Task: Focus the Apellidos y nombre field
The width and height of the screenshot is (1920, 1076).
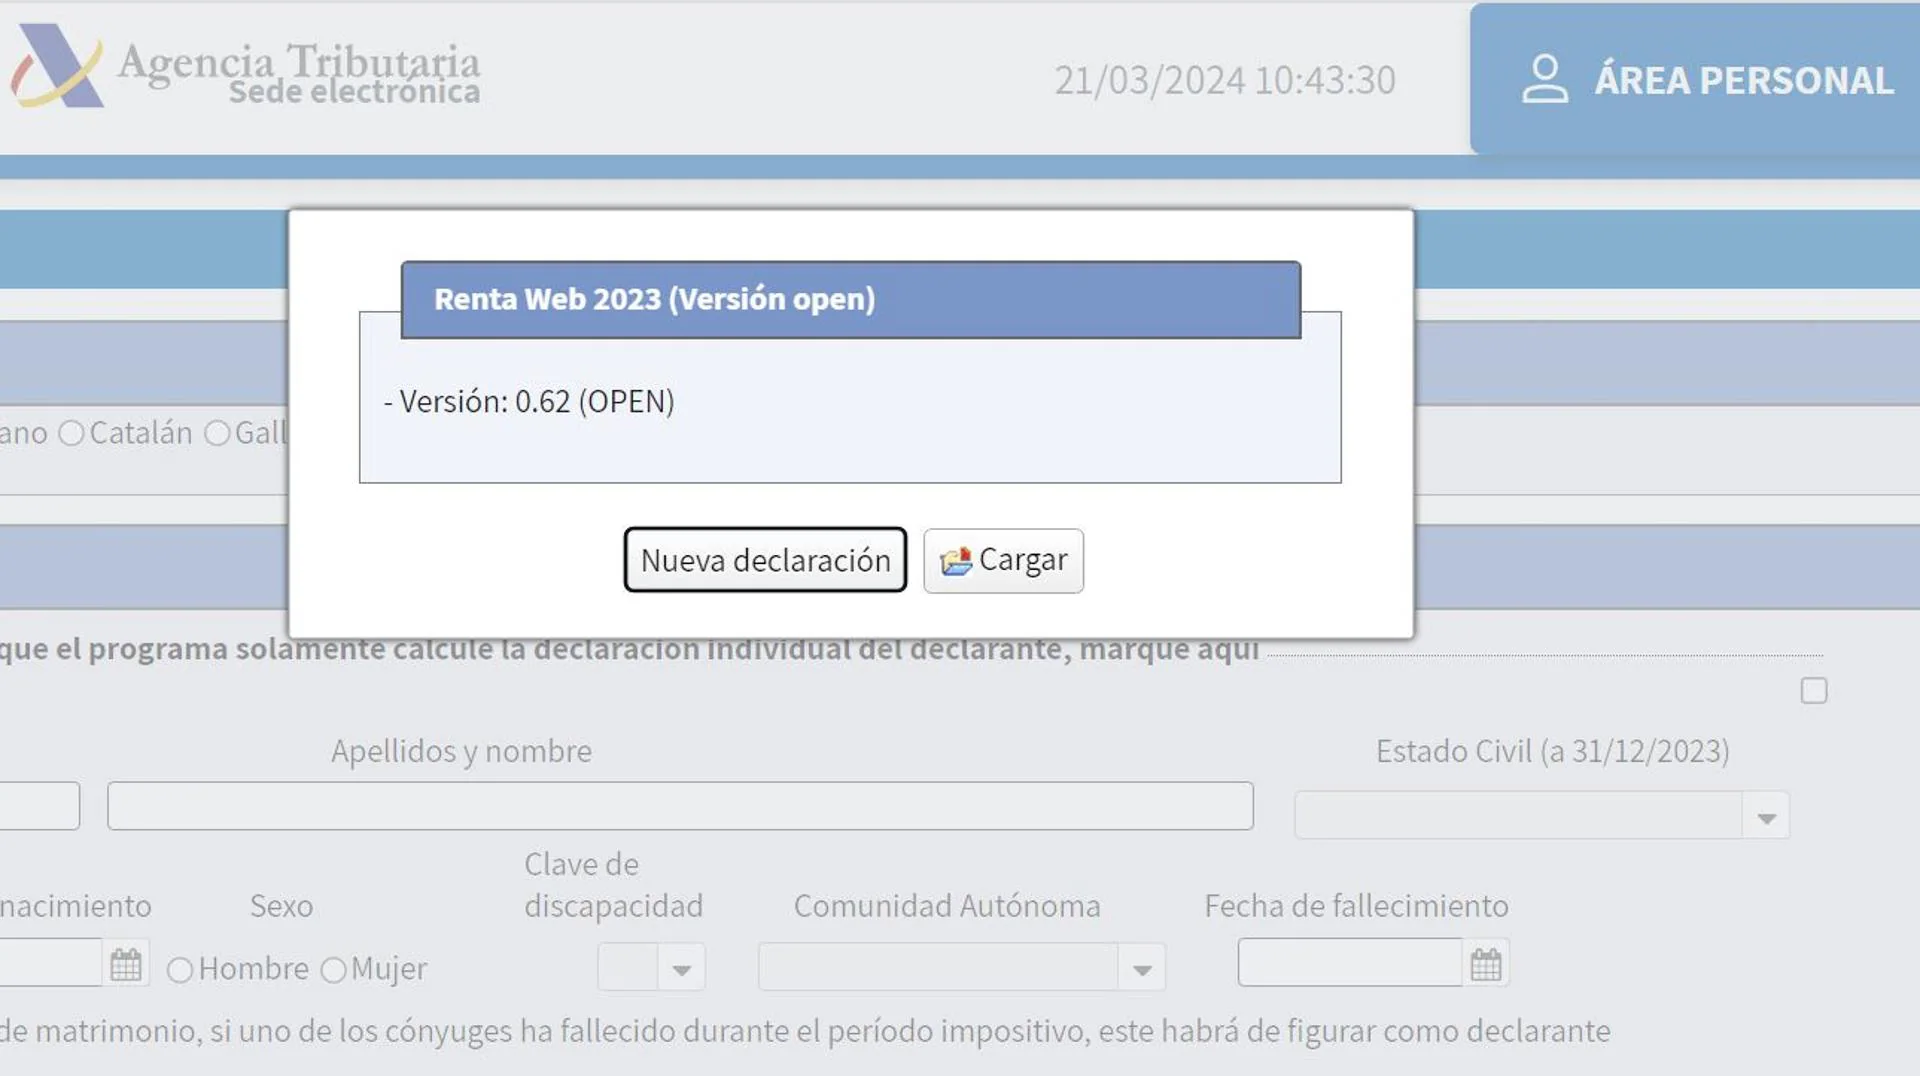Action: pyautogui.click(x=680, y=806)
